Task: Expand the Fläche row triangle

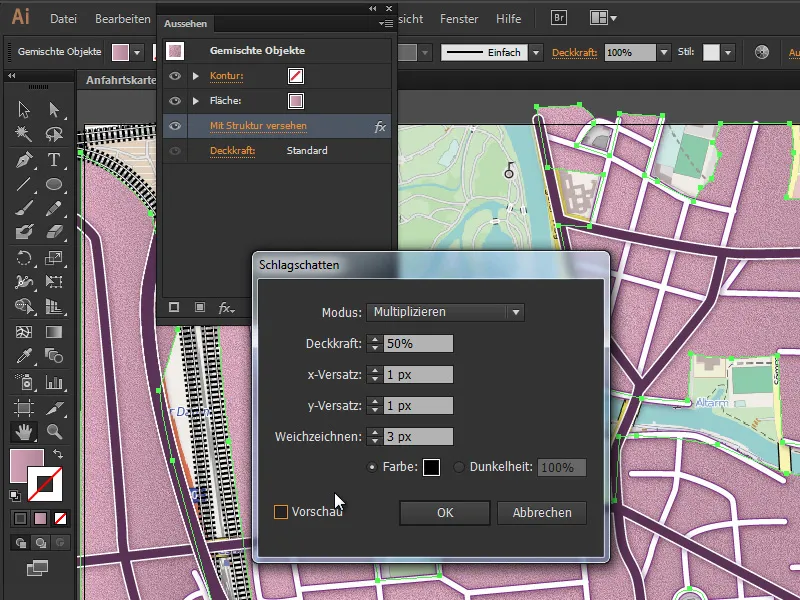Action: coord(196,101)
